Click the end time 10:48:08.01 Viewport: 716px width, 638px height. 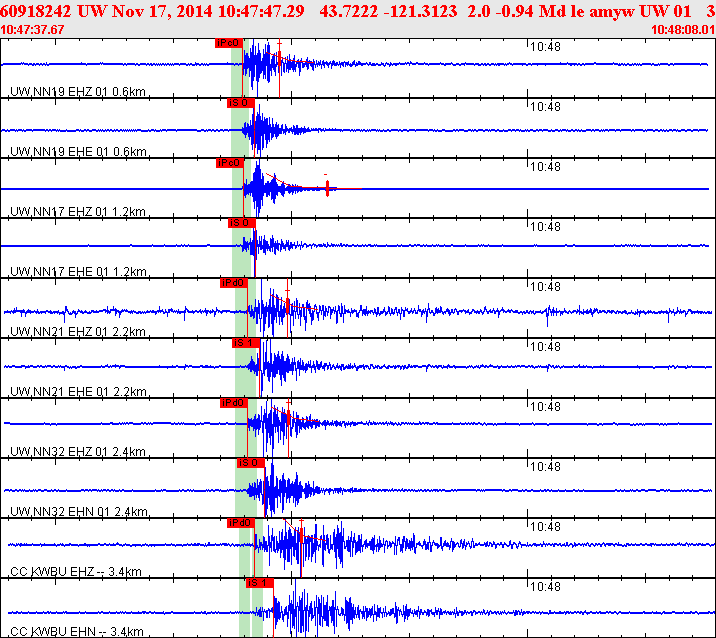683,30
